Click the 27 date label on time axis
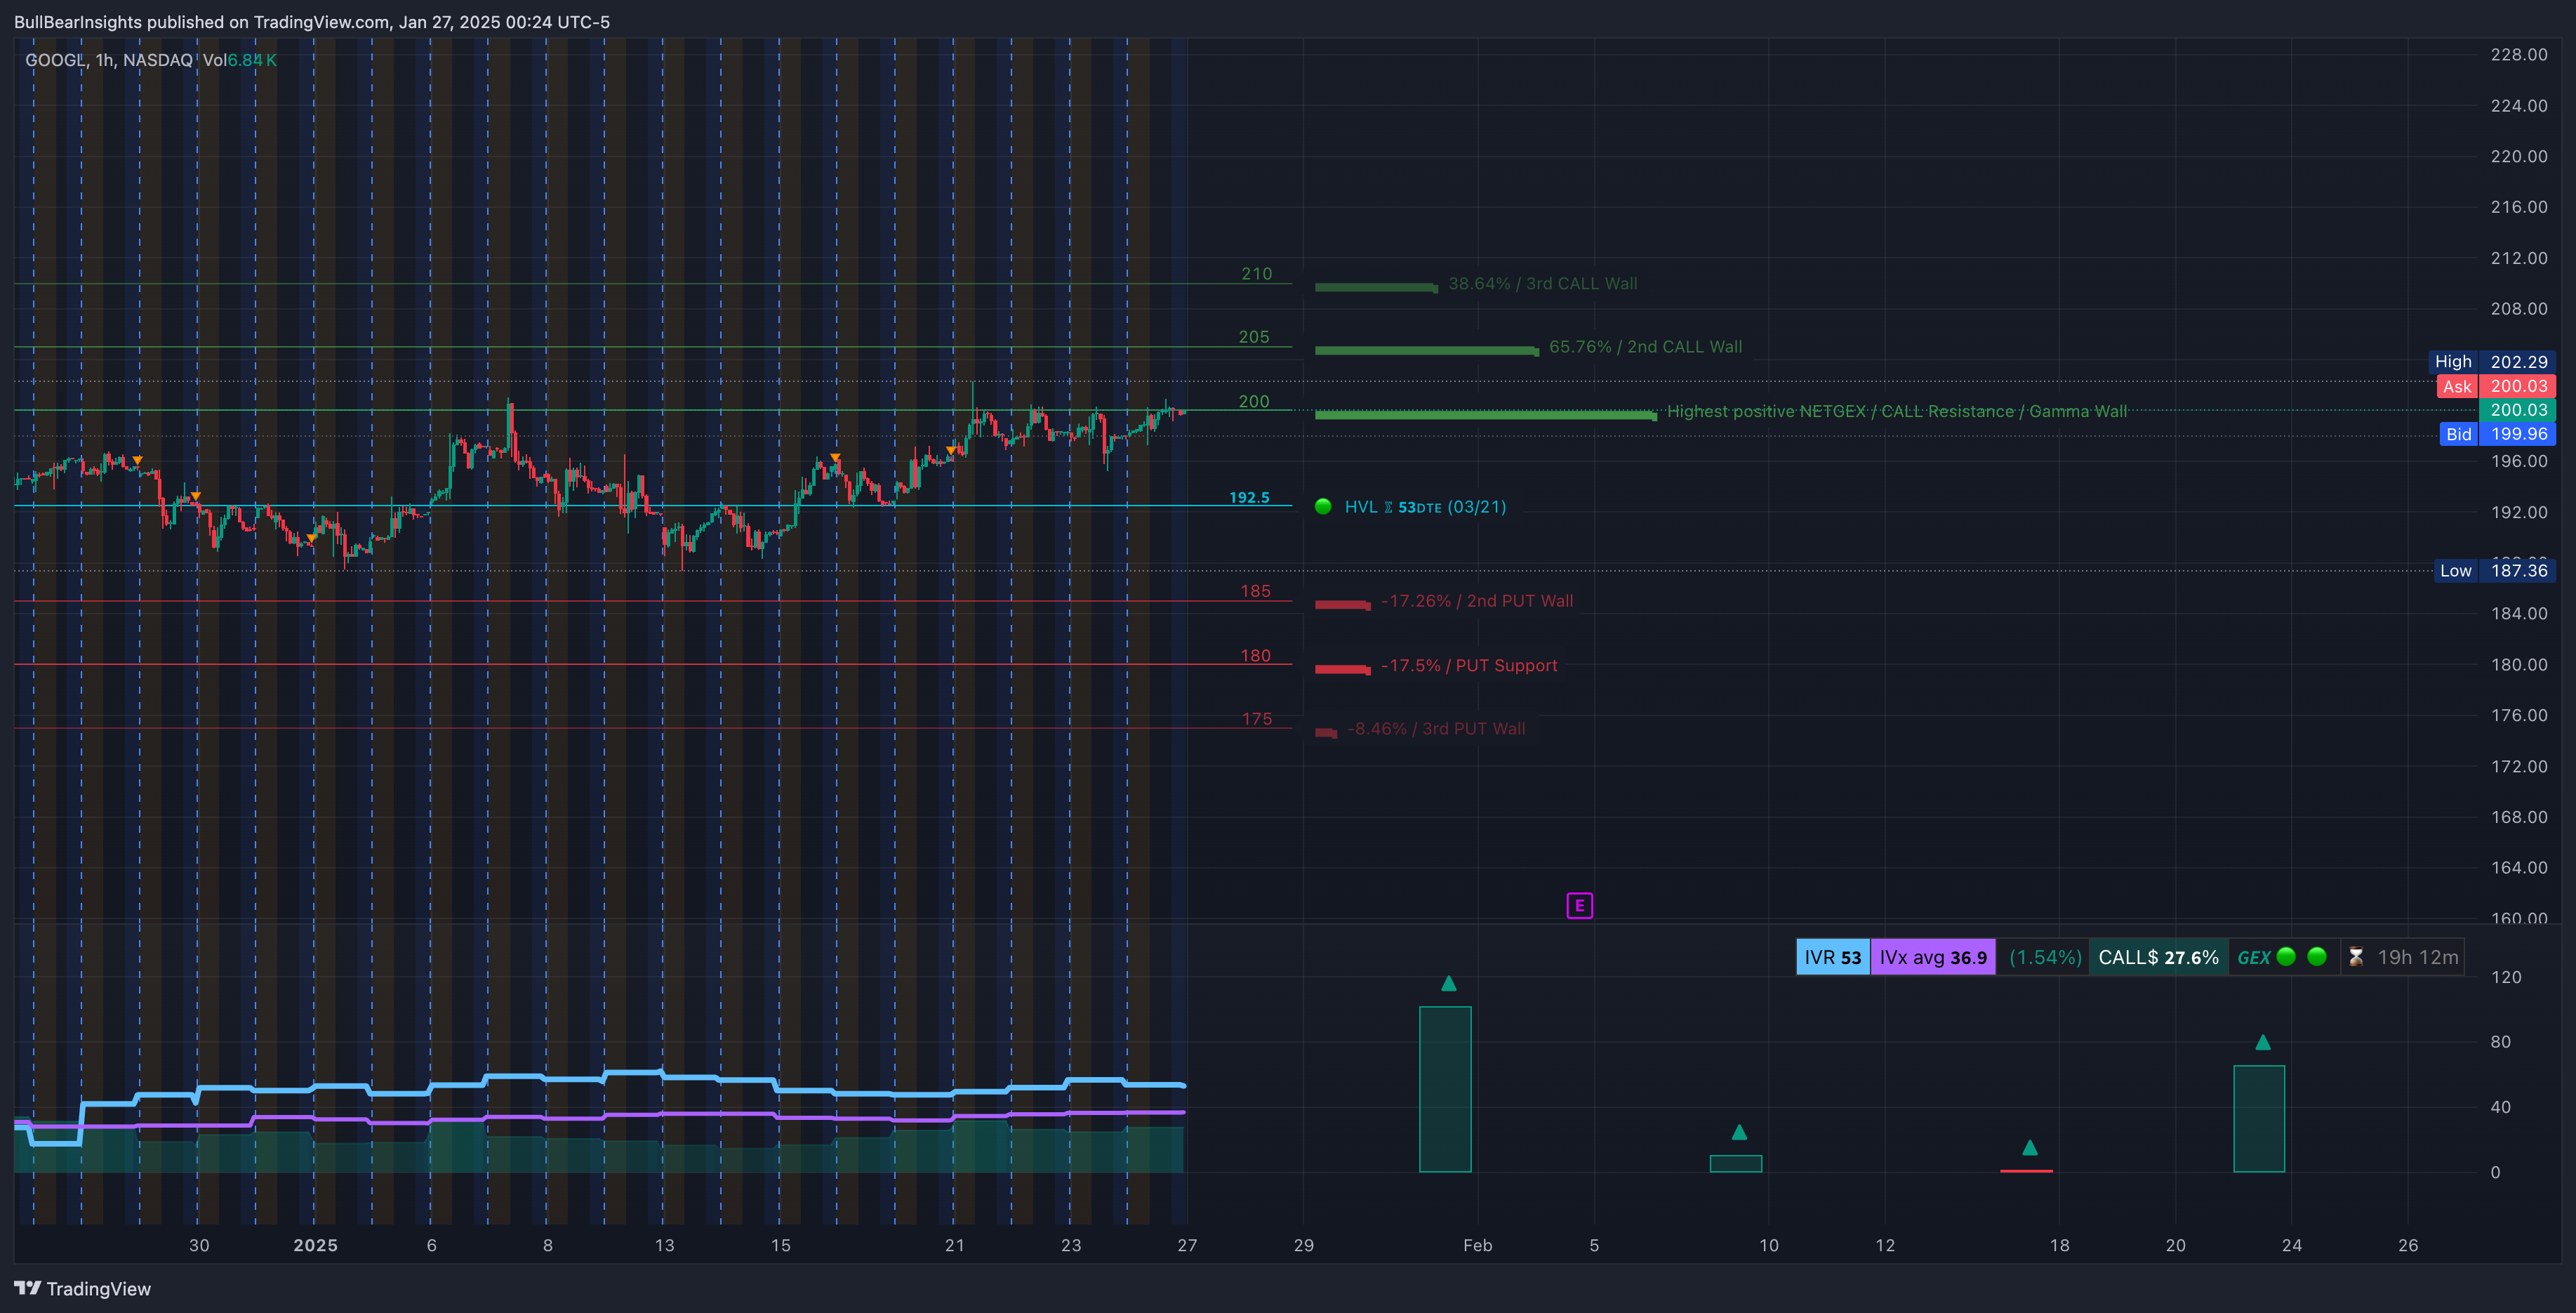2576x1313 pixels. tap(1187, 1245)
